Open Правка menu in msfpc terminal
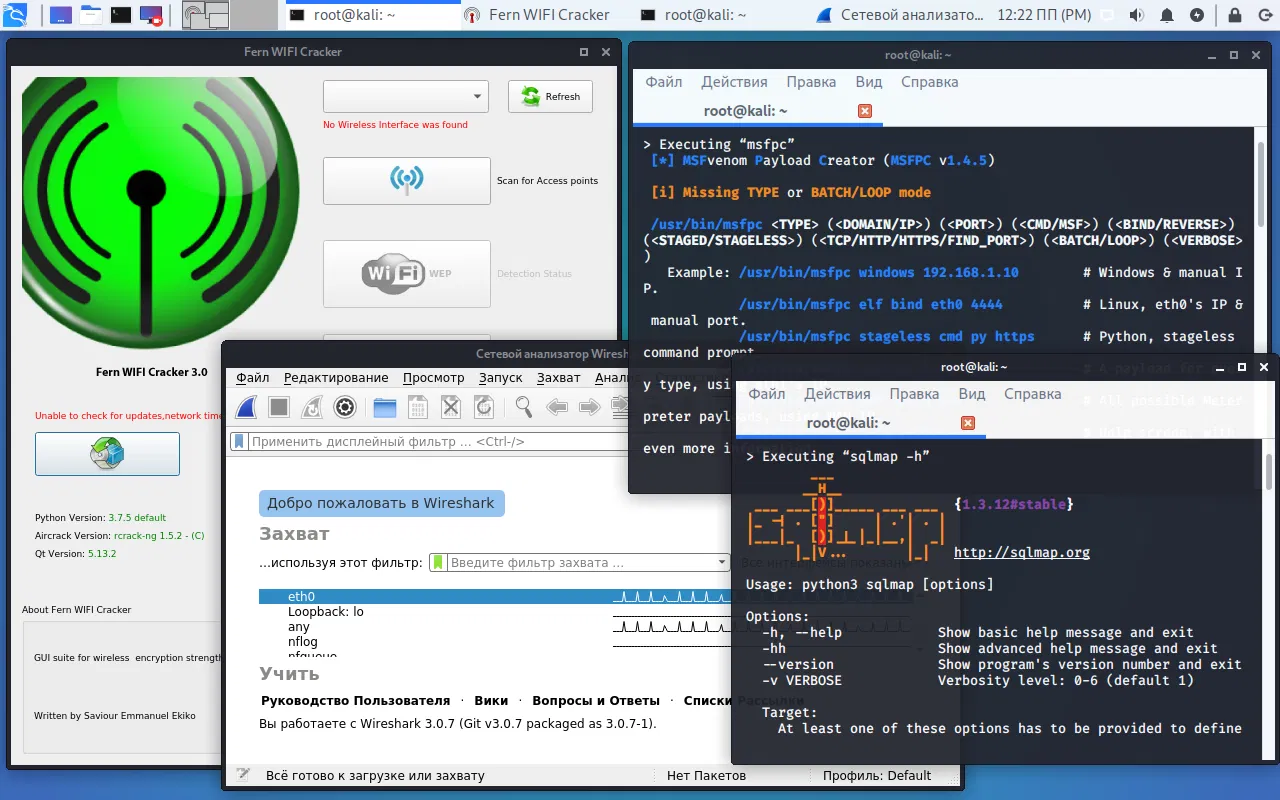 tap(811, 82)
